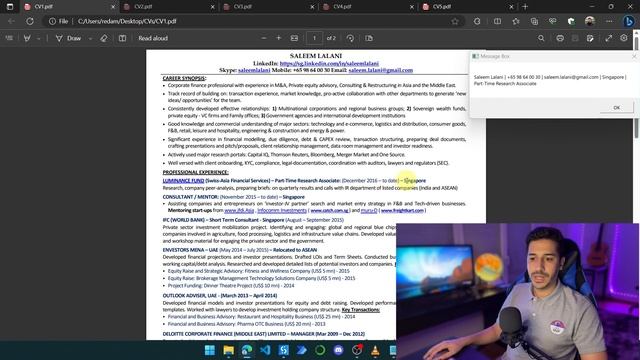
Task: Toggle the PDF table of contents
Action: click(9, 38)
